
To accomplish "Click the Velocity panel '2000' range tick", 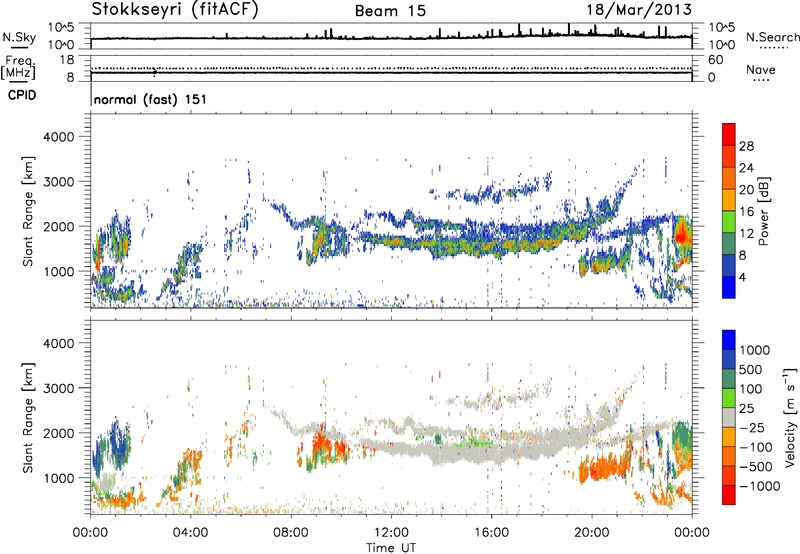I will point(58,433).
